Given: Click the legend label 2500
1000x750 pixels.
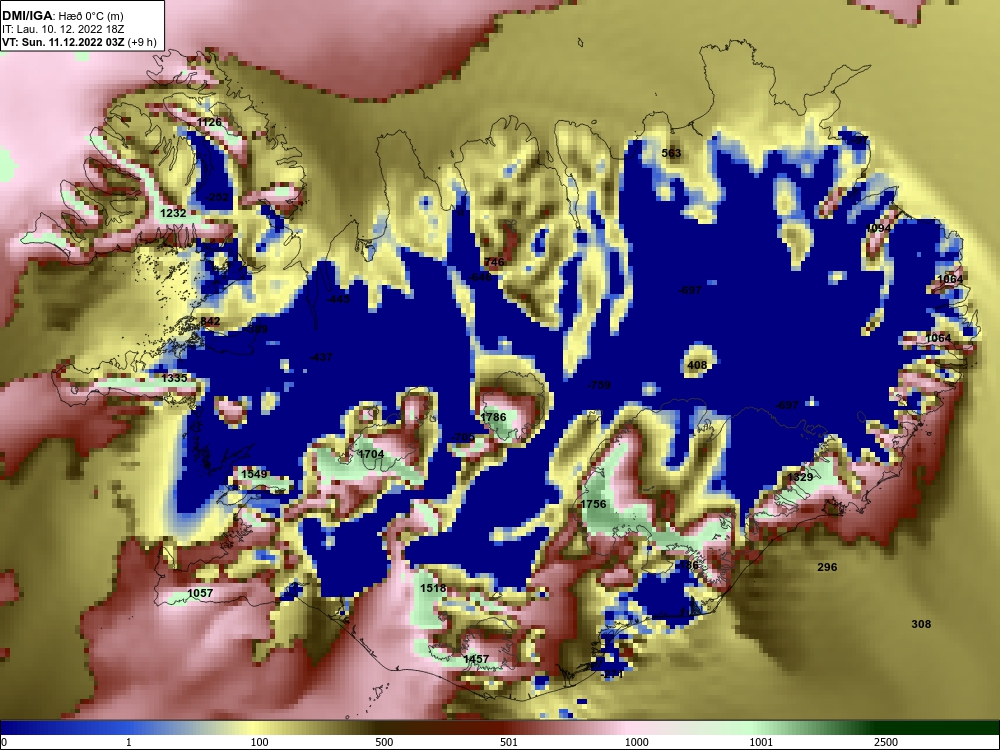Looking at the screenshot, I should point(886,742).
